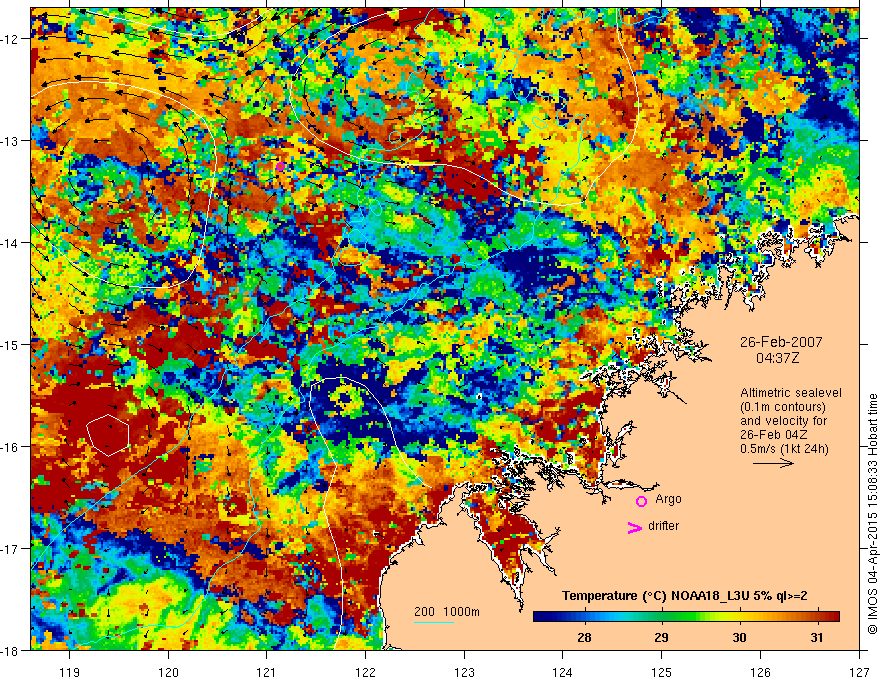Click the magenta drifter arrow legend symbol

coord(634,527)
